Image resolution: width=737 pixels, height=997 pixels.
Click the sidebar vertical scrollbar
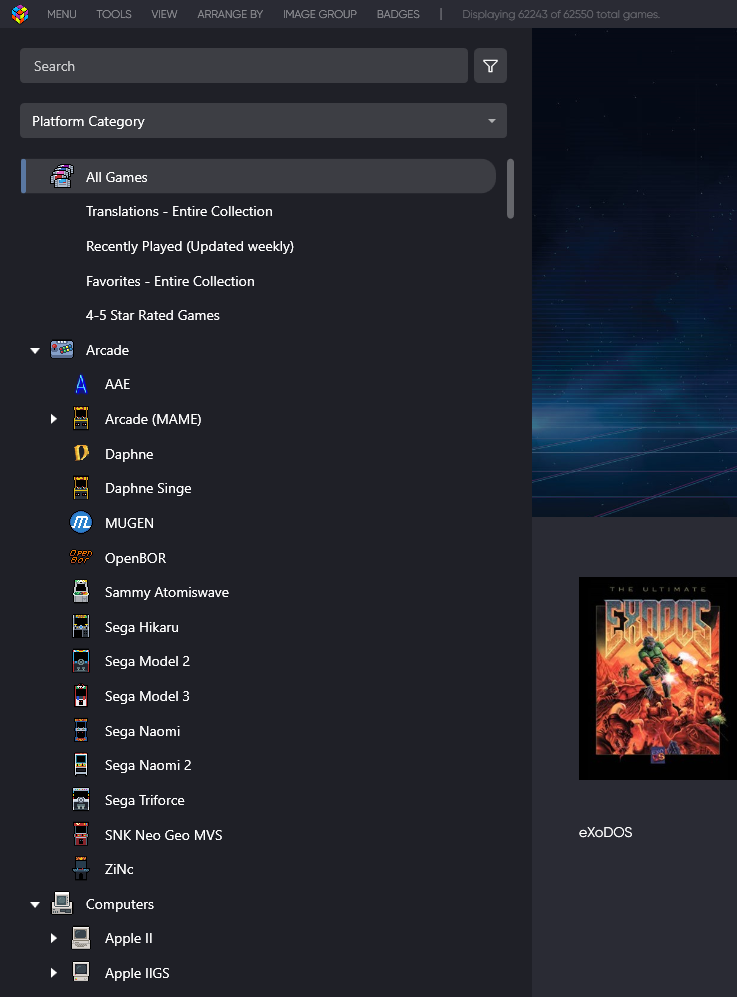click(510, 189)
